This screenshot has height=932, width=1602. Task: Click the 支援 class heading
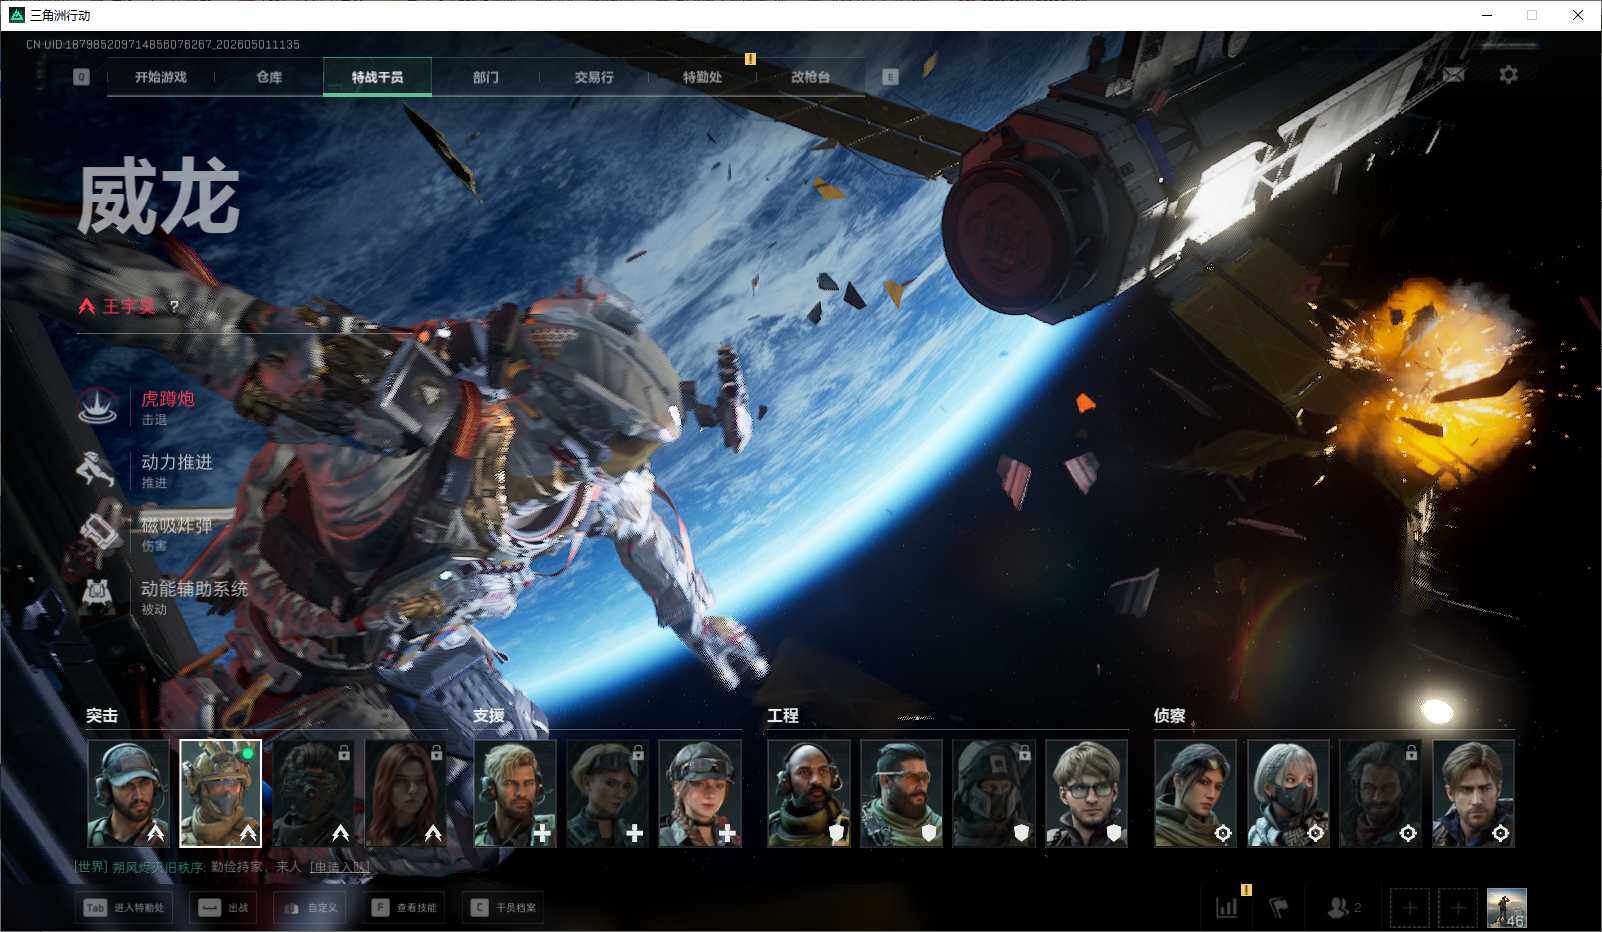[489, 715]
